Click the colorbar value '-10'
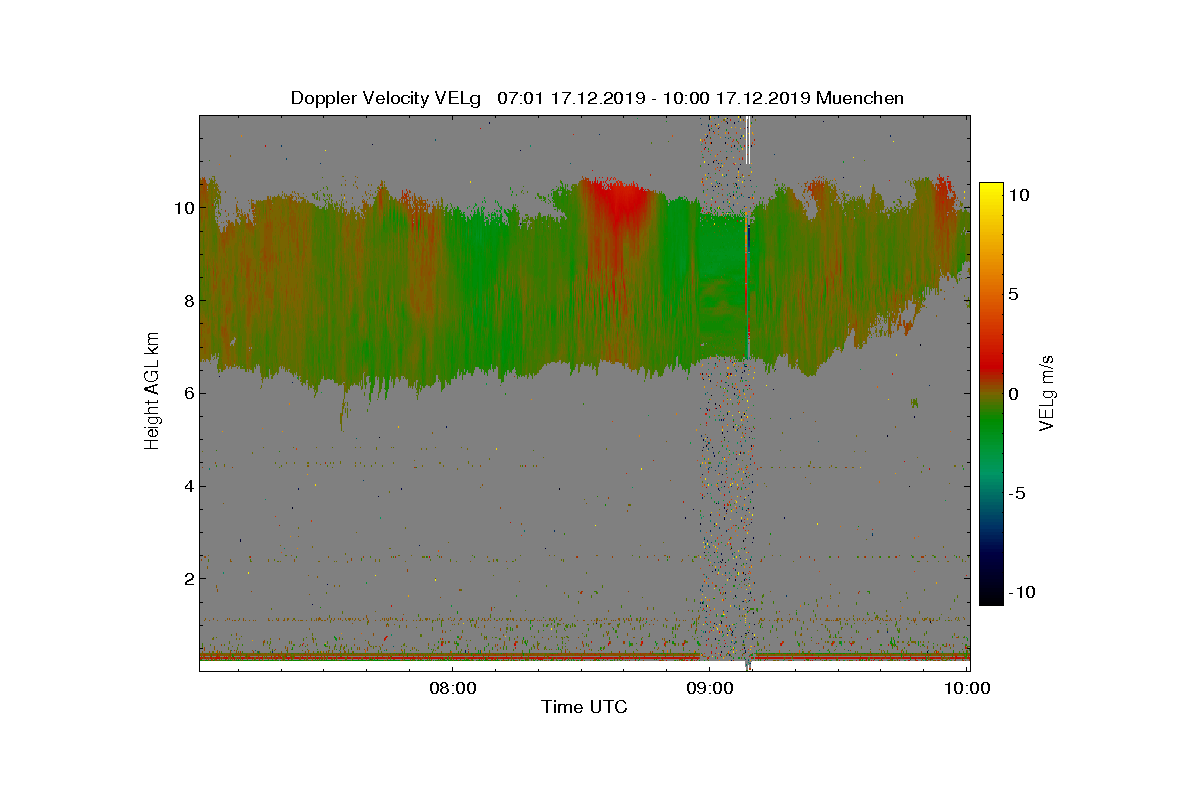Viewport: 1200px width, 800px height. (1023, 592)
